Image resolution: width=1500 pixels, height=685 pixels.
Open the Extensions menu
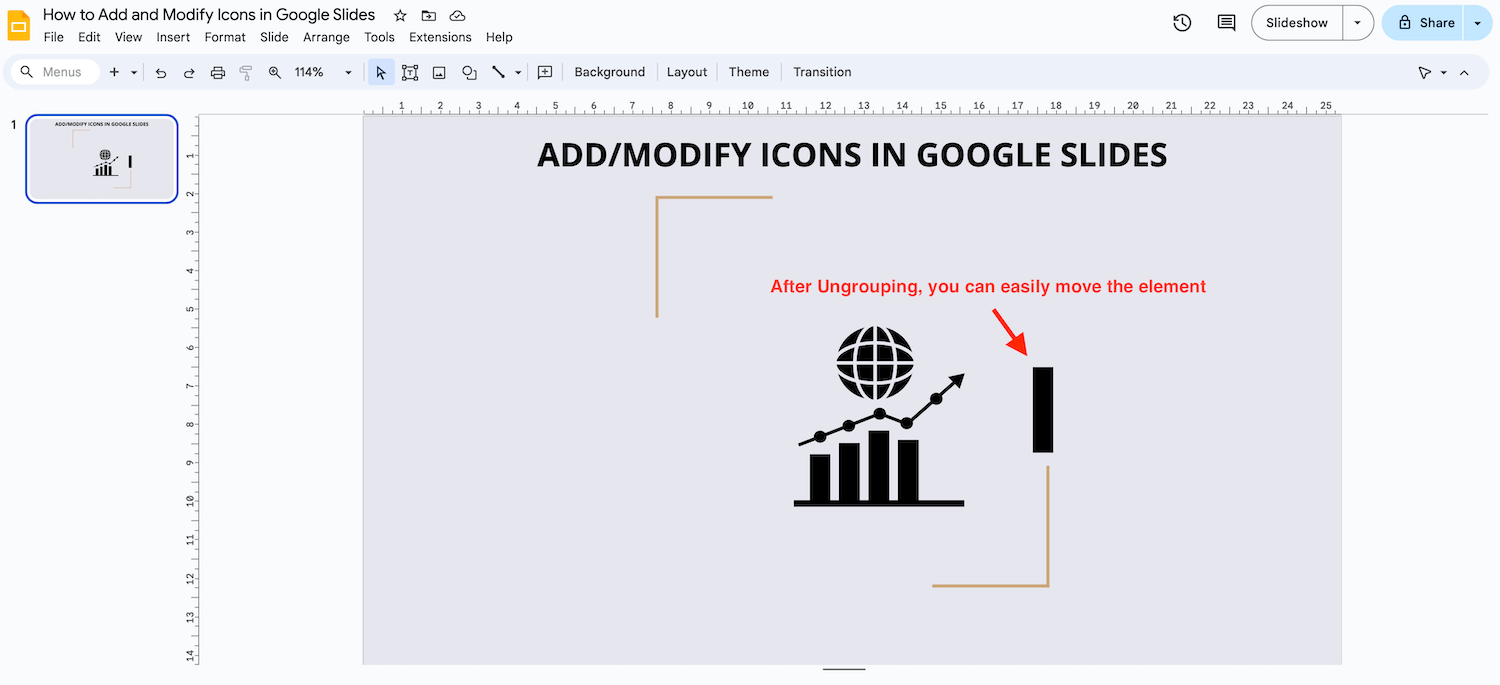(x=440, y=37)
